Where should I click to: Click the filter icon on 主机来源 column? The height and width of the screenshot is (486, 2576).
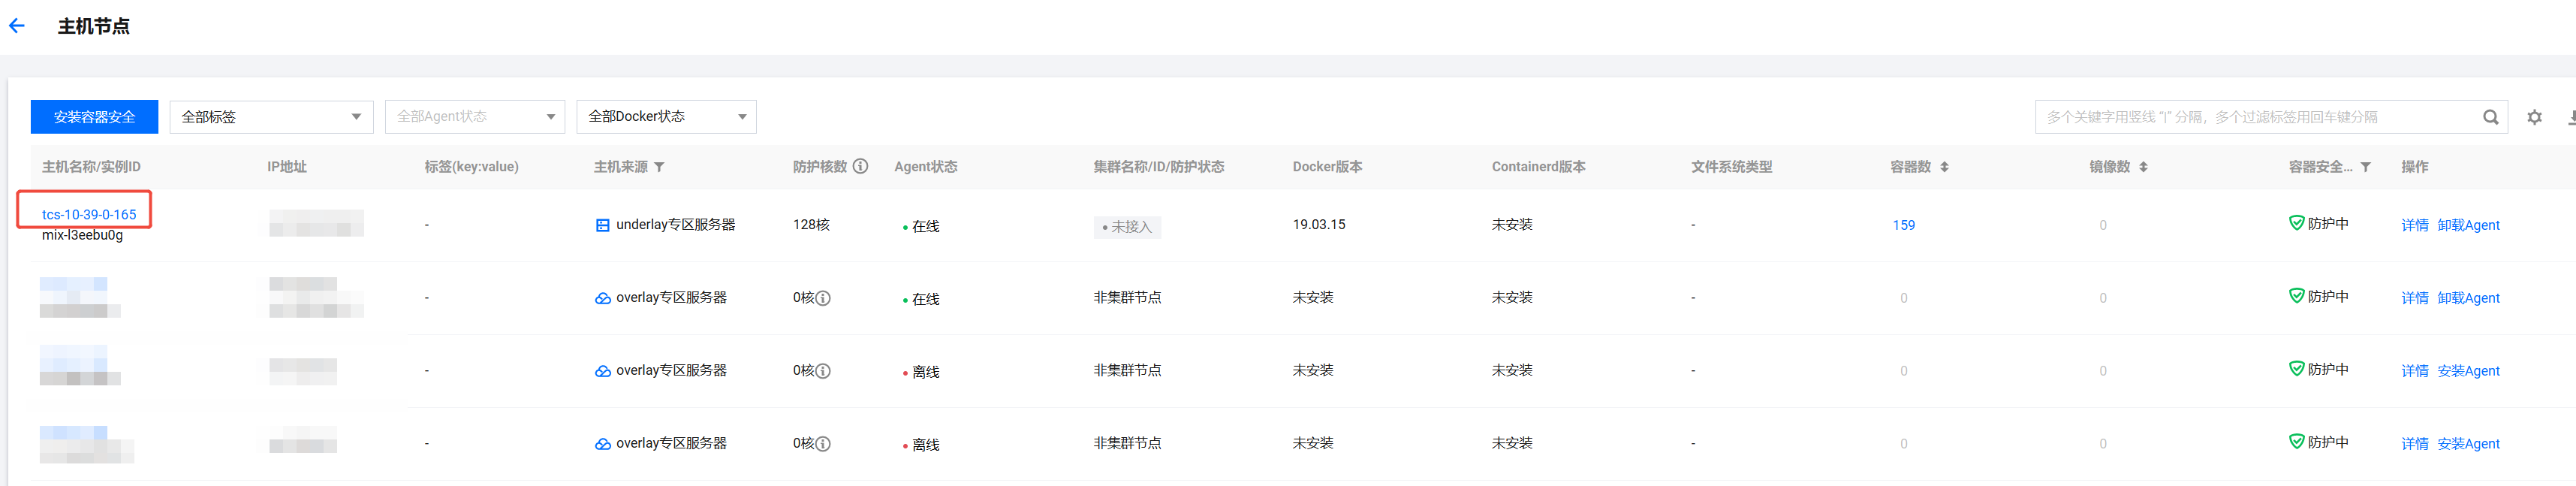pyautogui.click(x=659, y=167)
